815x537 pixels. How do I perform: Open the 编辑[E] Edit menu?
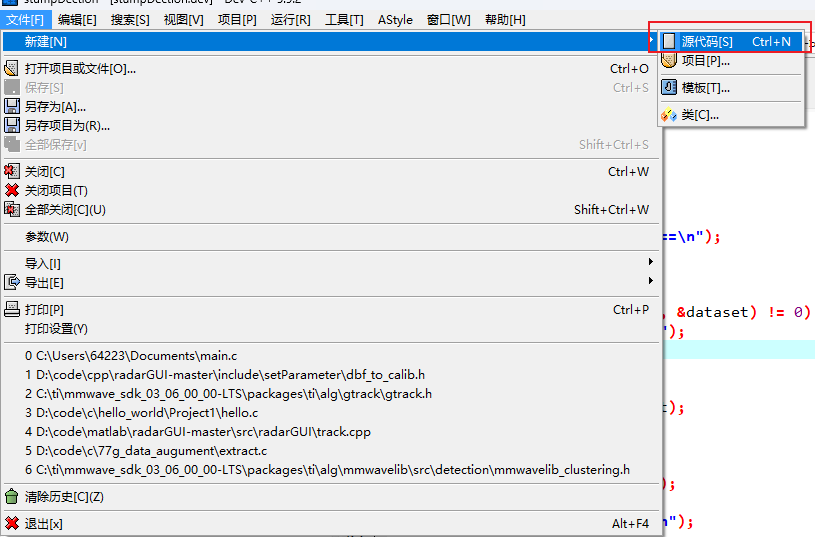[x=77, y=20]
